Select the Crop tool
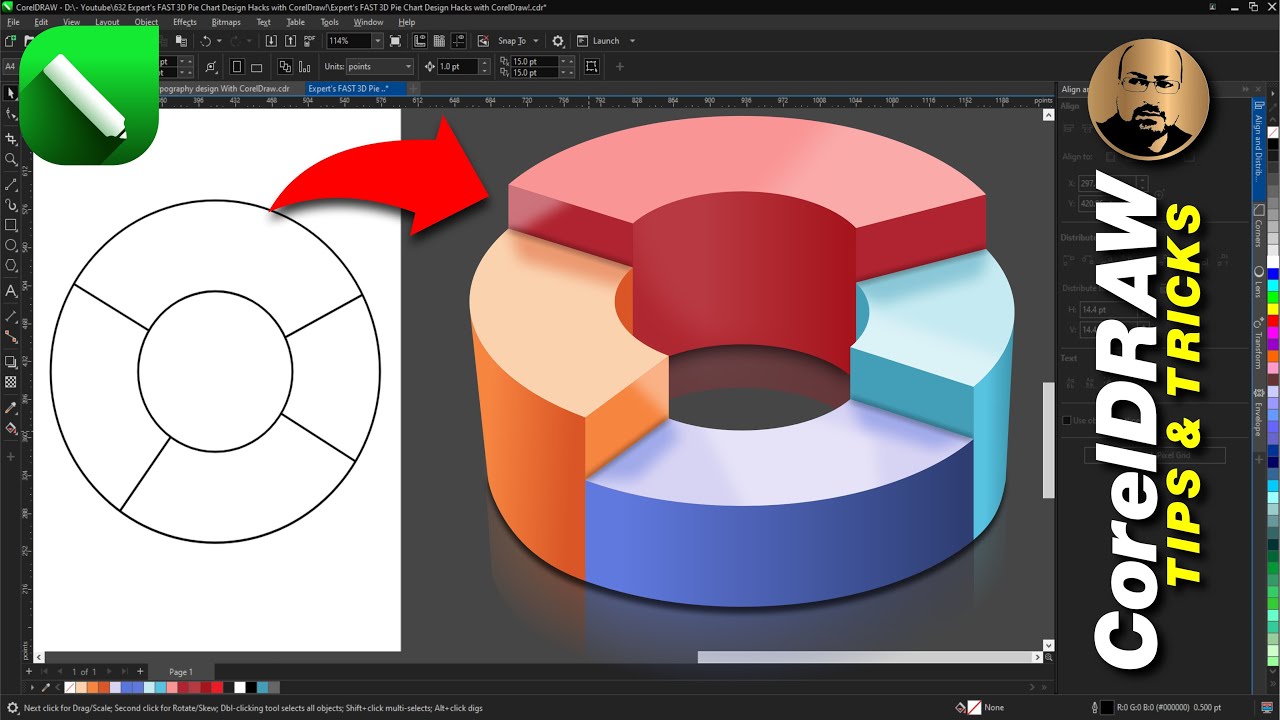The width and height of the screenshot is (1280, 720). click(11, 138)
